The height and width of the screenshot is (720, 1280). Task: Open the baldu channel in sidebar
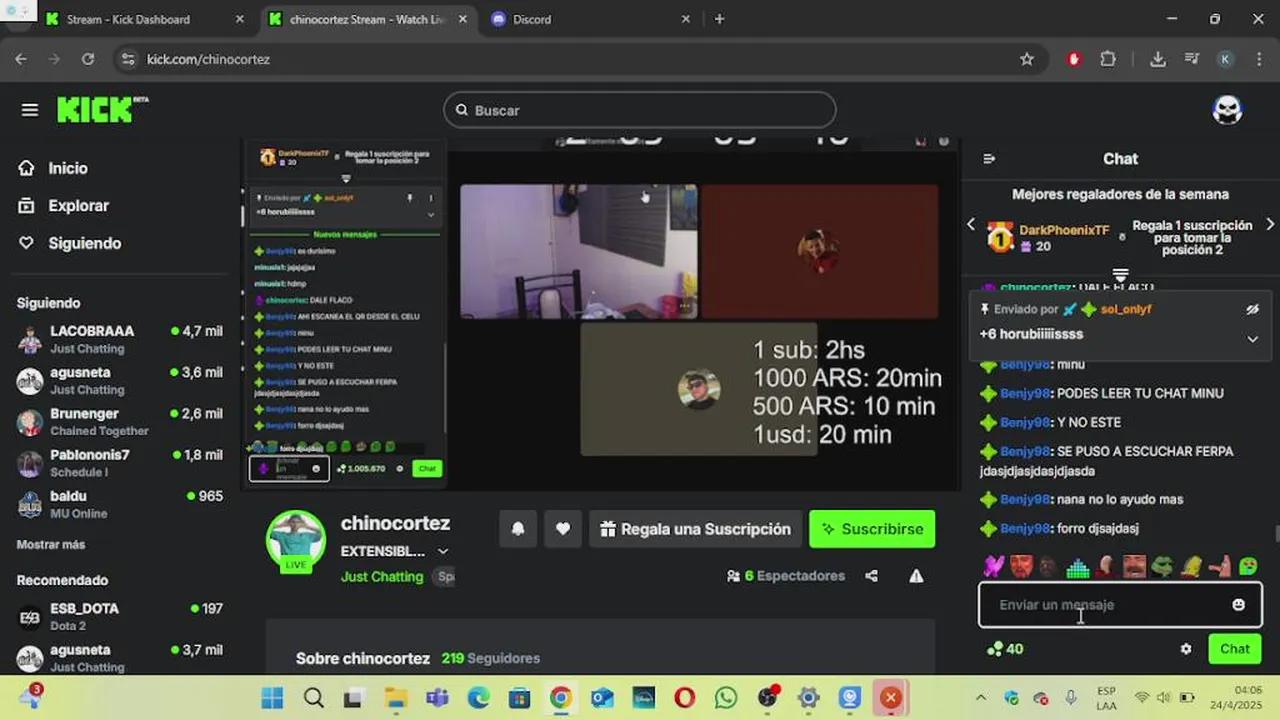[120, 504]
